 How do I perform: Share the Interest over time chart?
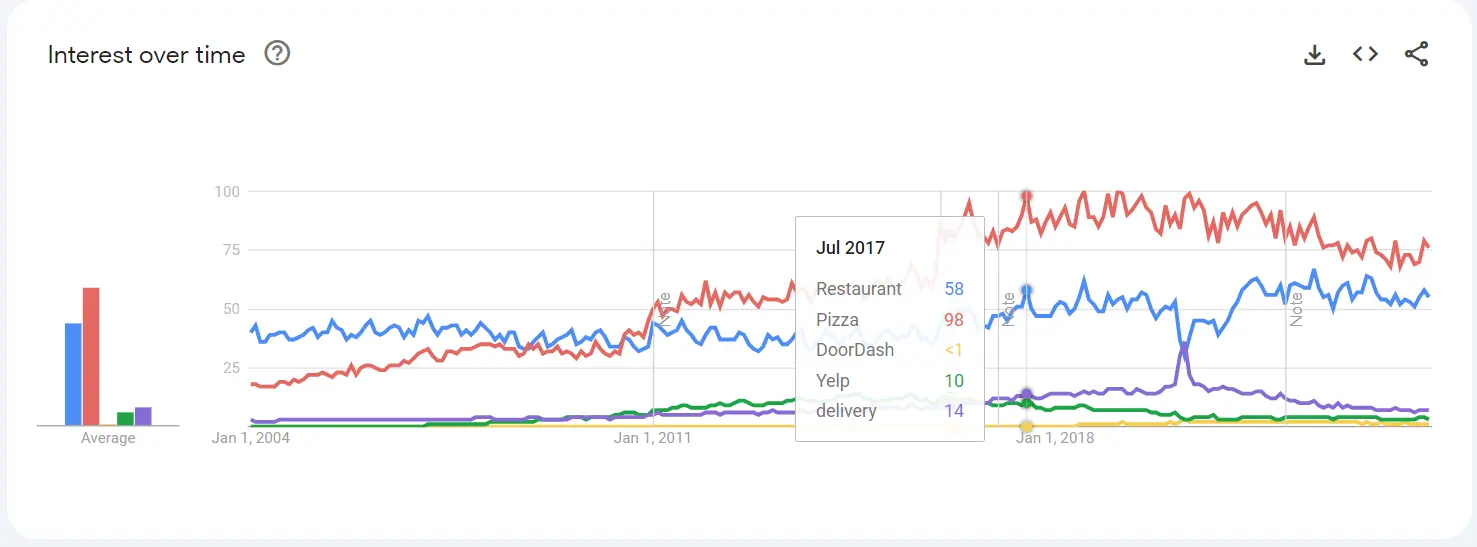1416,55
